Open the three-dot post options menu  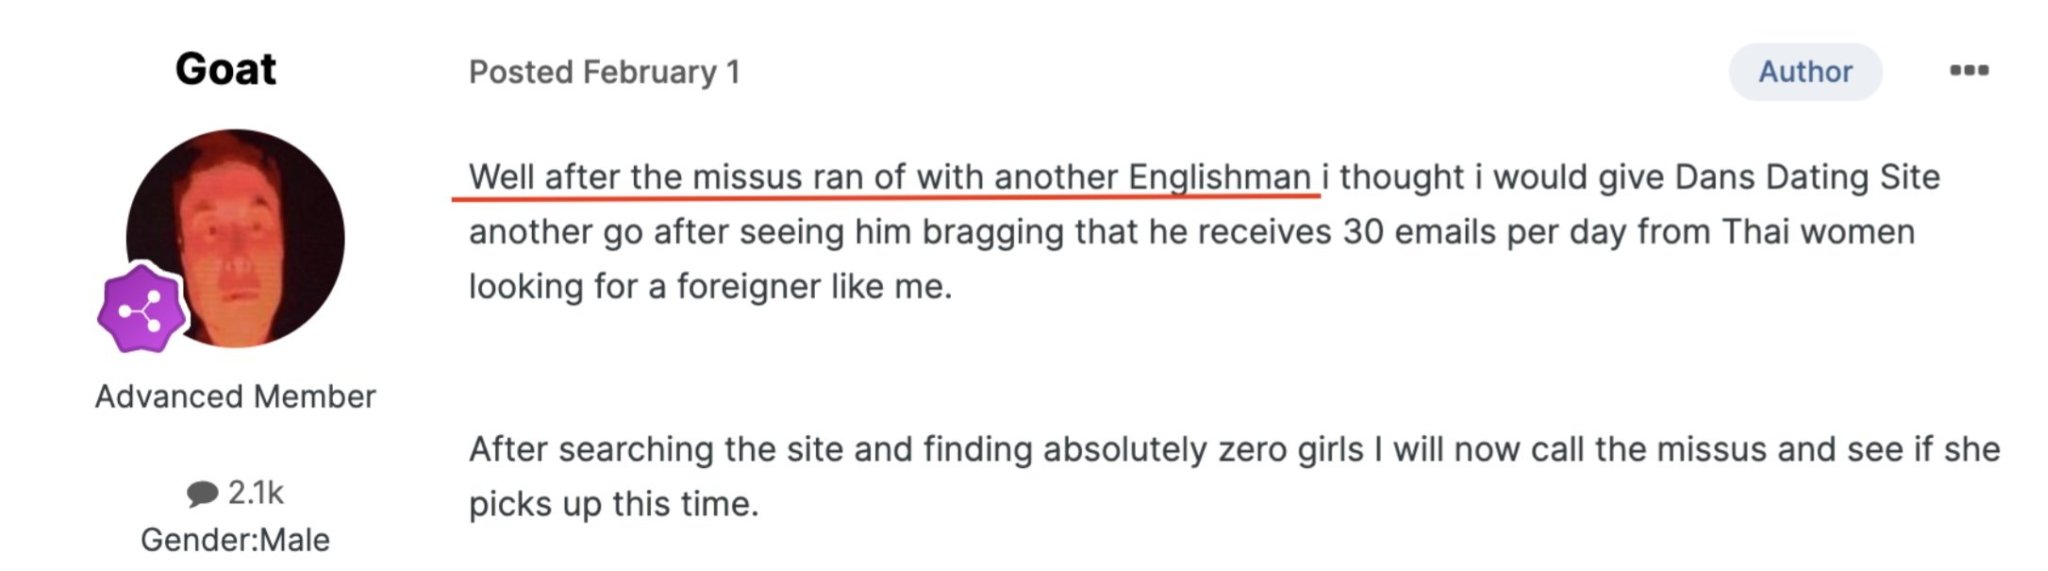(x=1968, y=70)
